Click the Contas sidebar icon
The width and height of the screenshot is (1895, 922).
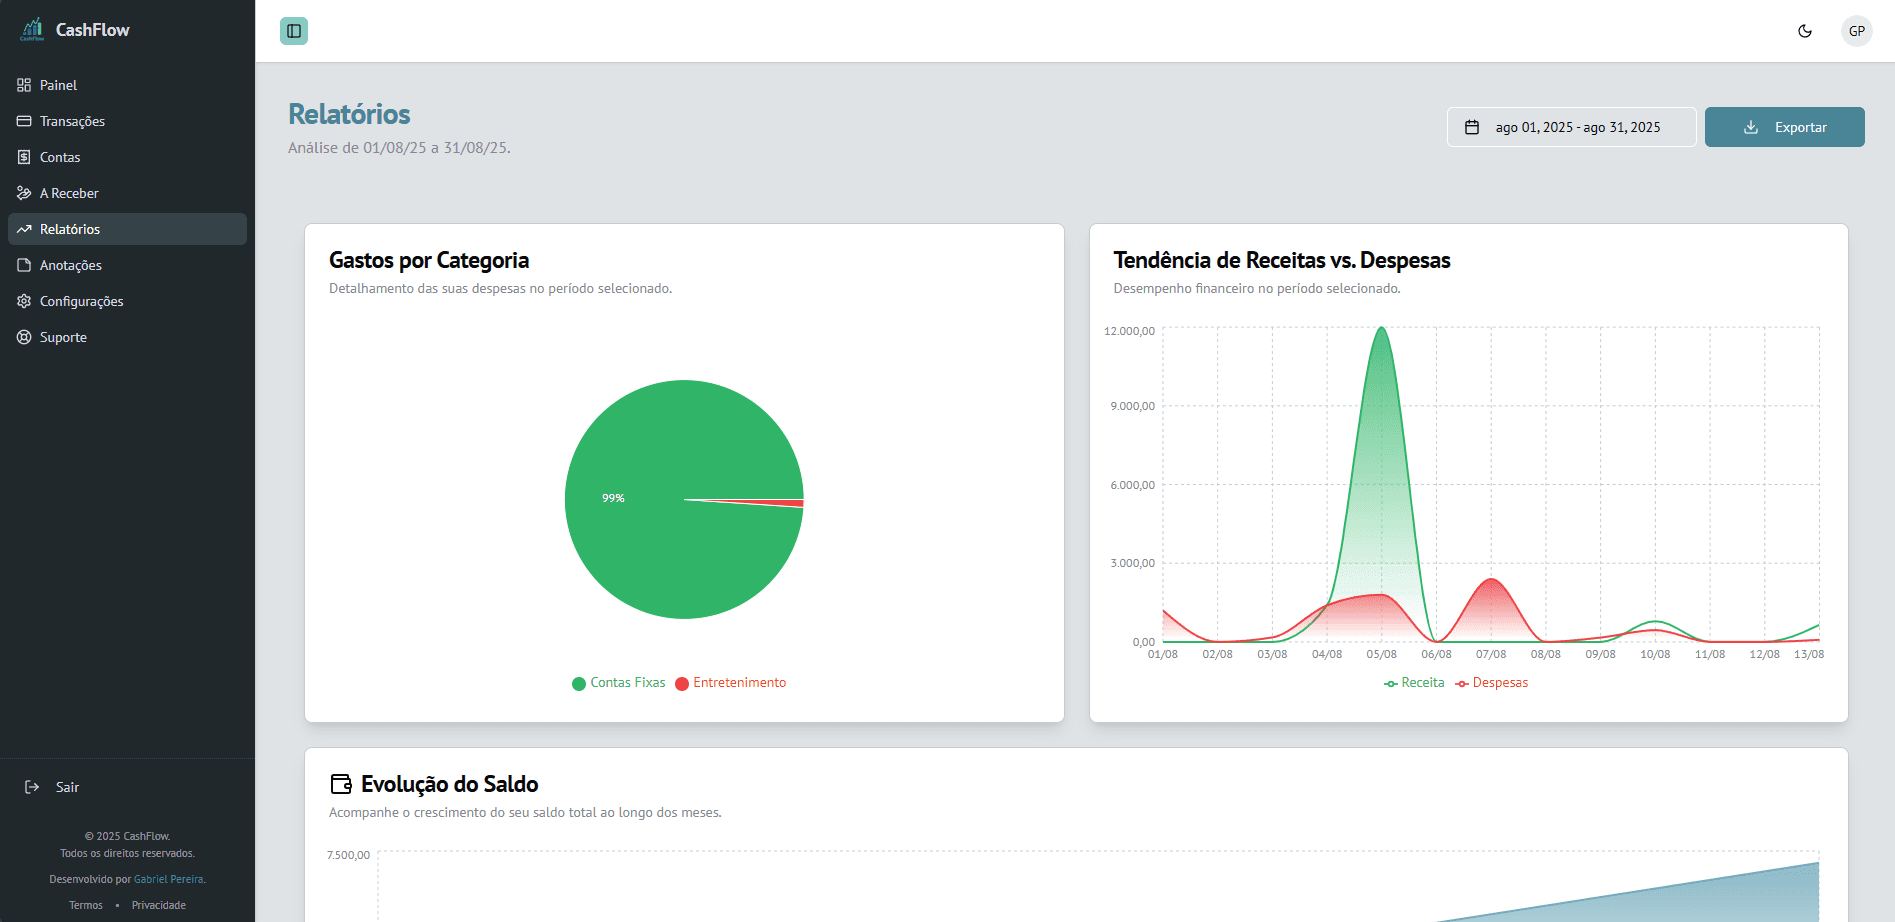tap(24, 157)
